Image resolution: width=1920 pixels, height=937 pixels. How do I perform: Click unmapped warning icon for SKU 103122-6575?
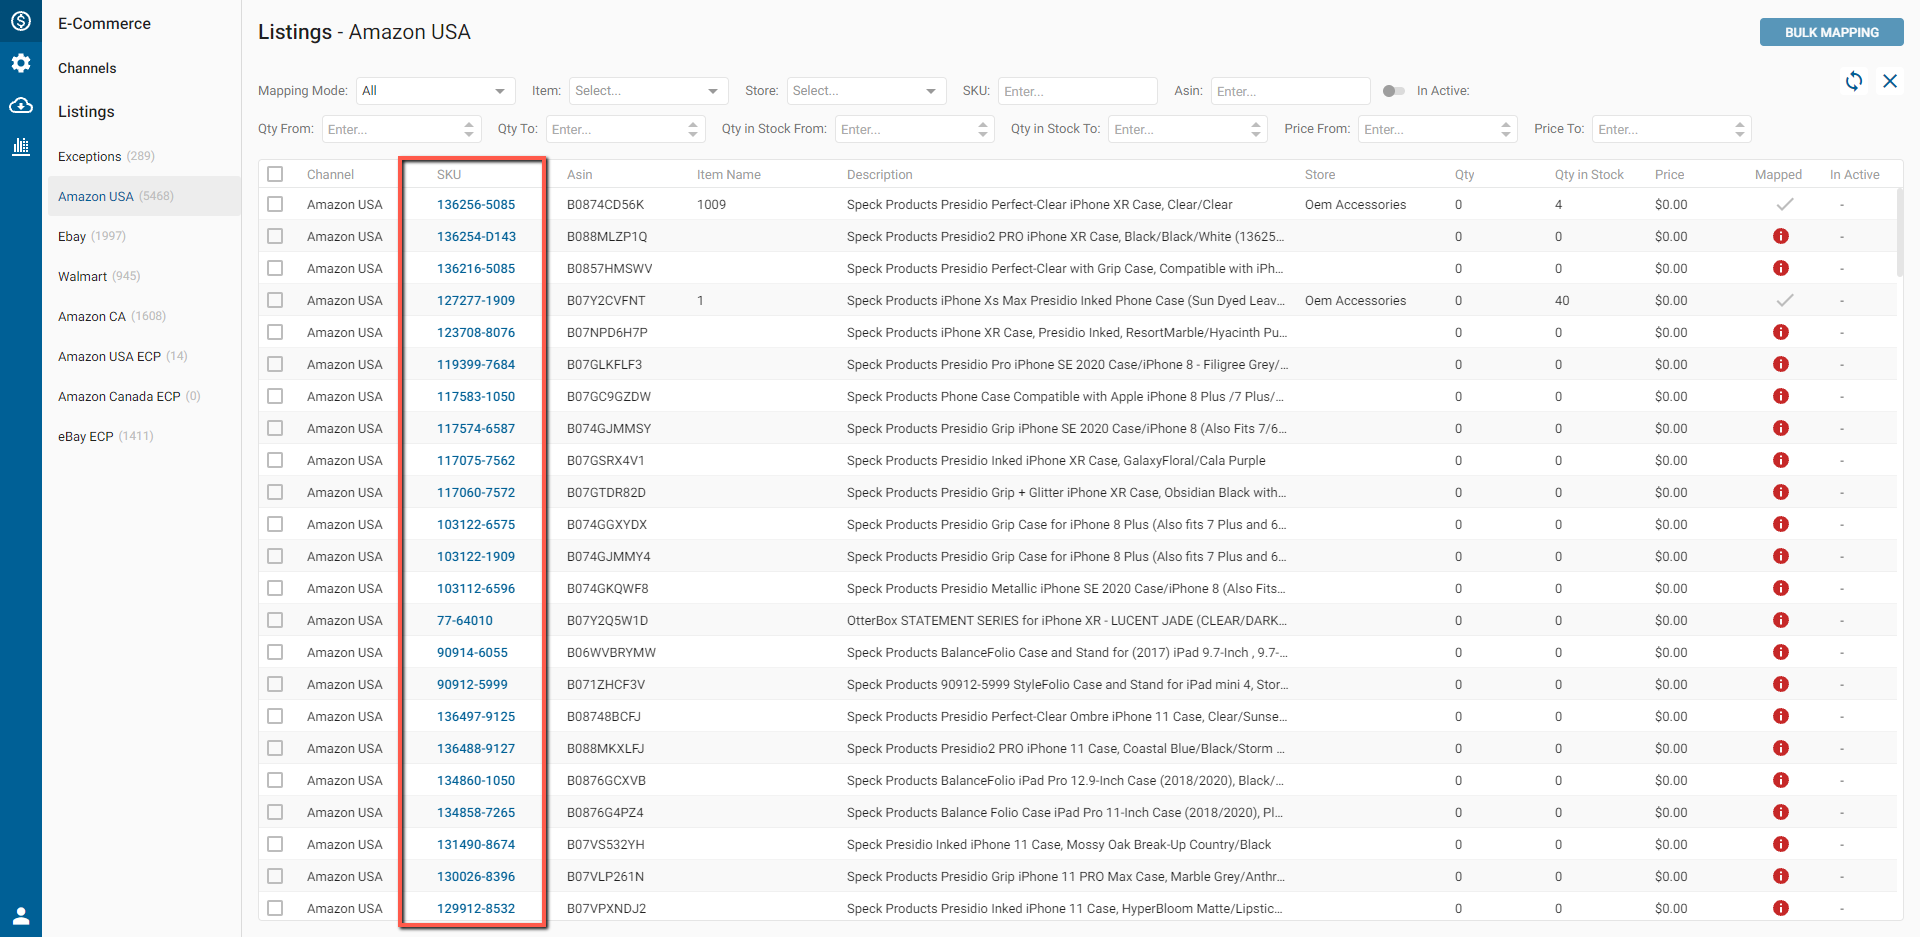coord(1780,524)
